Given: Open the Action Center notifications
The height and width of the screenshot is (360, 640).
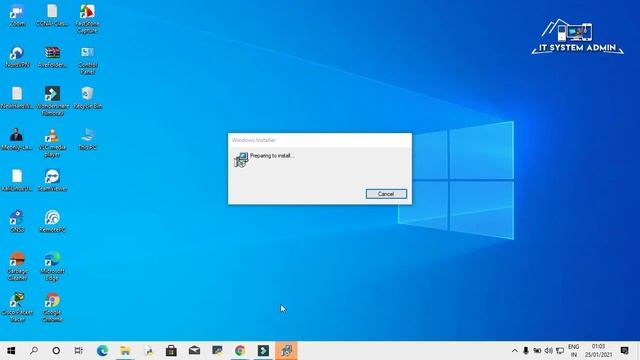Looking at the screenshot, I should coord(624,351).
